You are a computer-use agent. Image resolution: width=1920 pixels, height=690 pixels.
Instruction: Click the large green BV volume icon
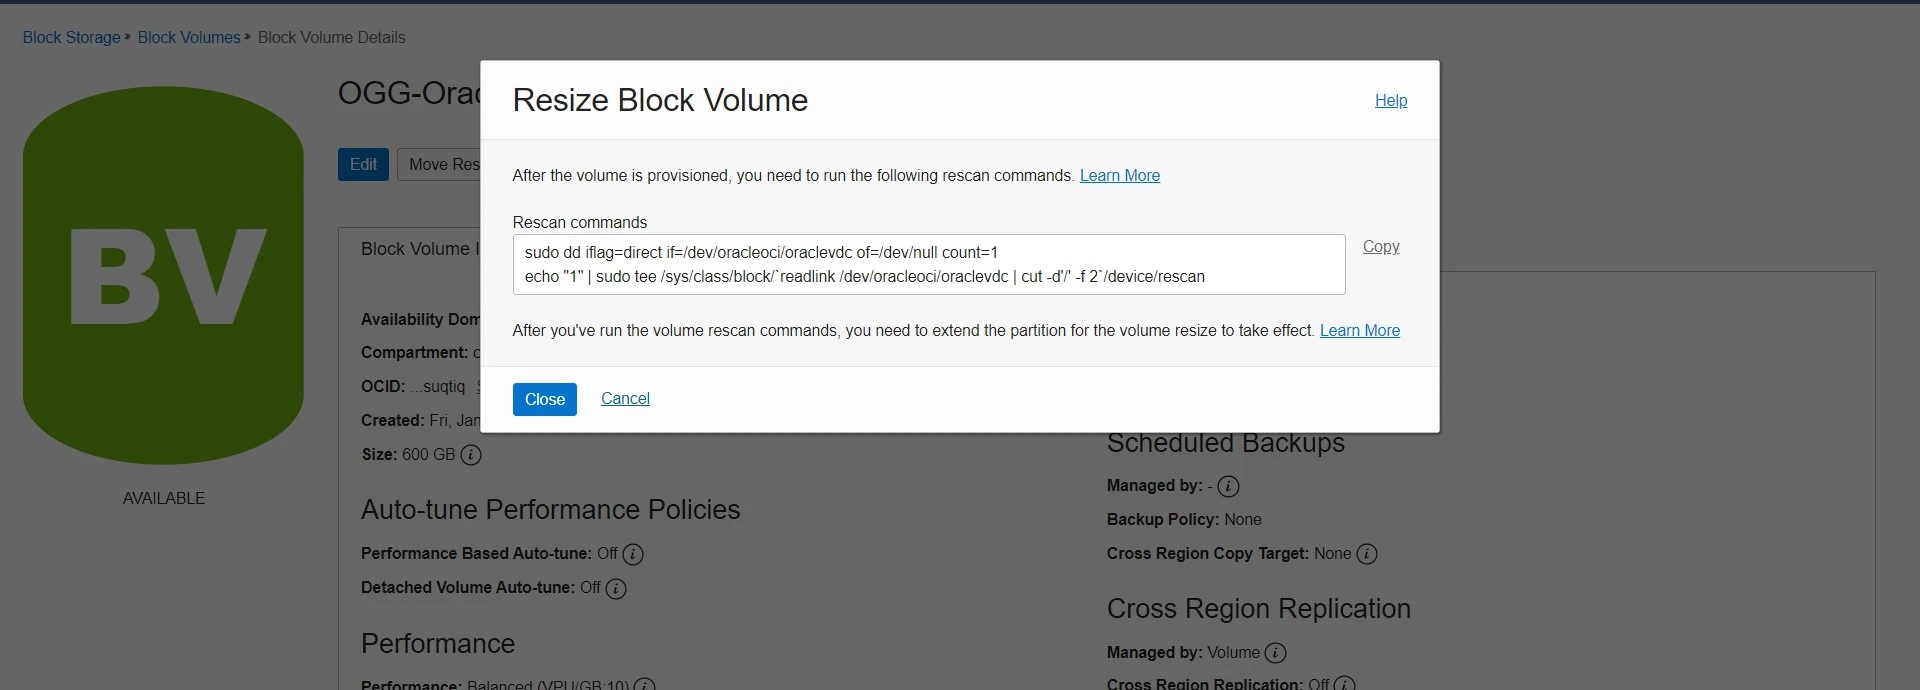coord(163,275)
